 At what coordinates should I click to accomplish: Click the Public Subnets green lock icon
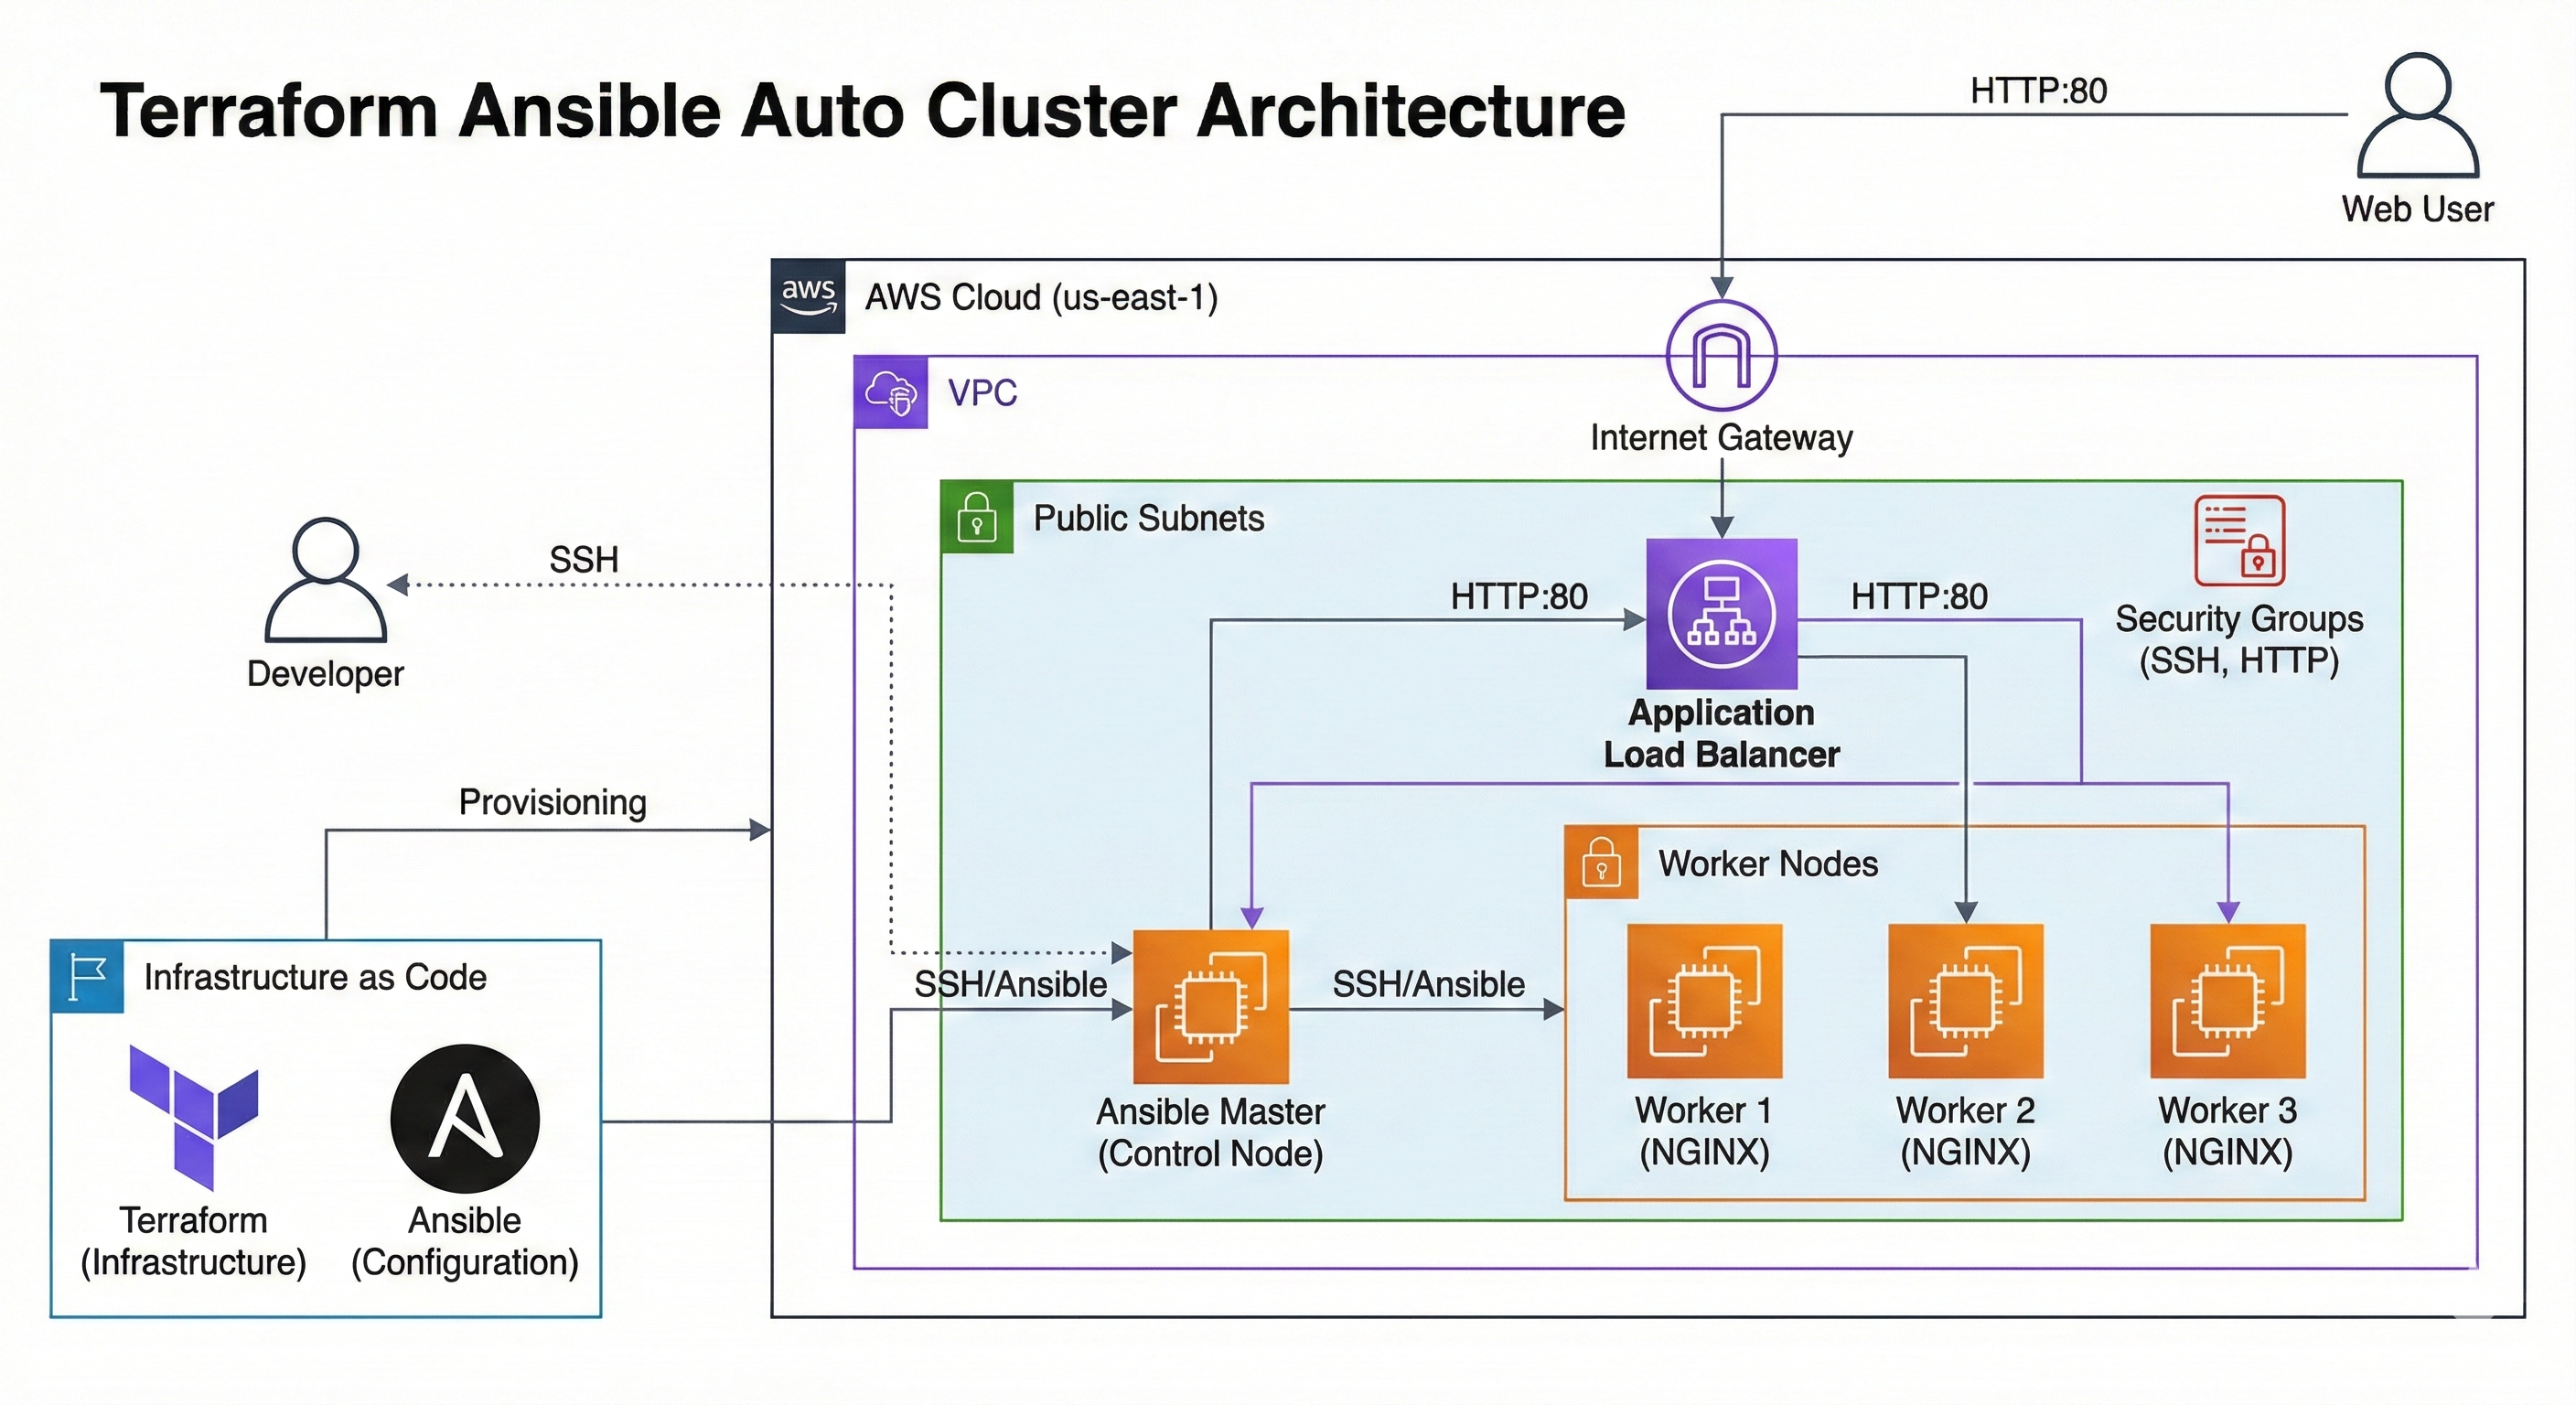tap(977, 517)
